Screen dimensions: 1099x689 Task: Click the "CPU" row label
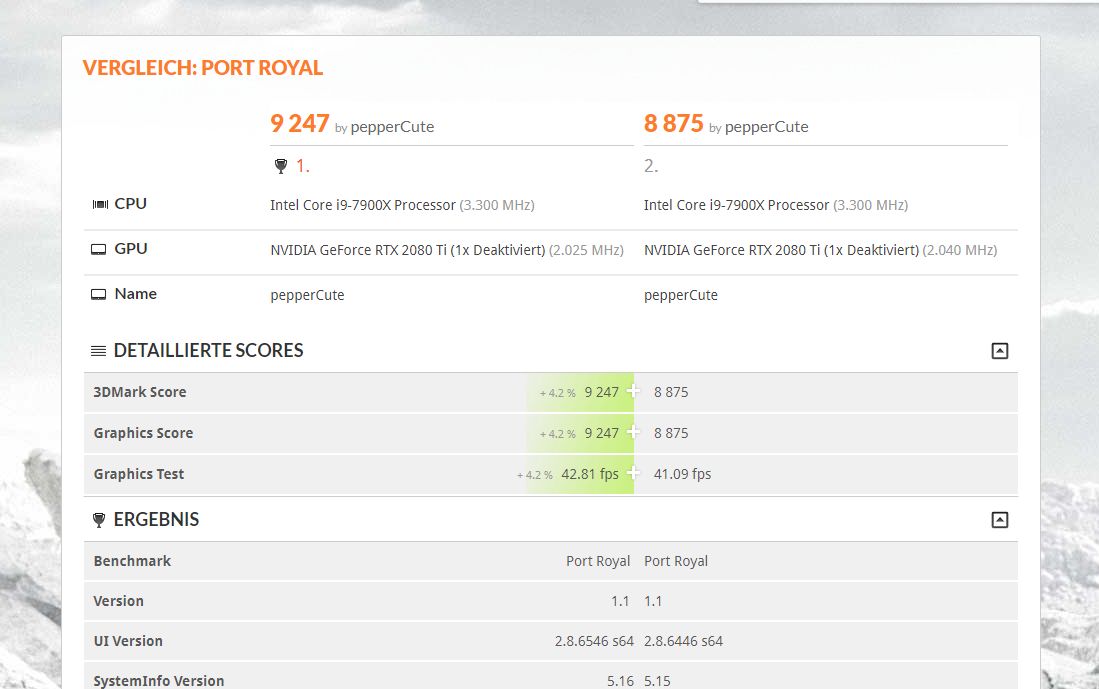point(130,203)
